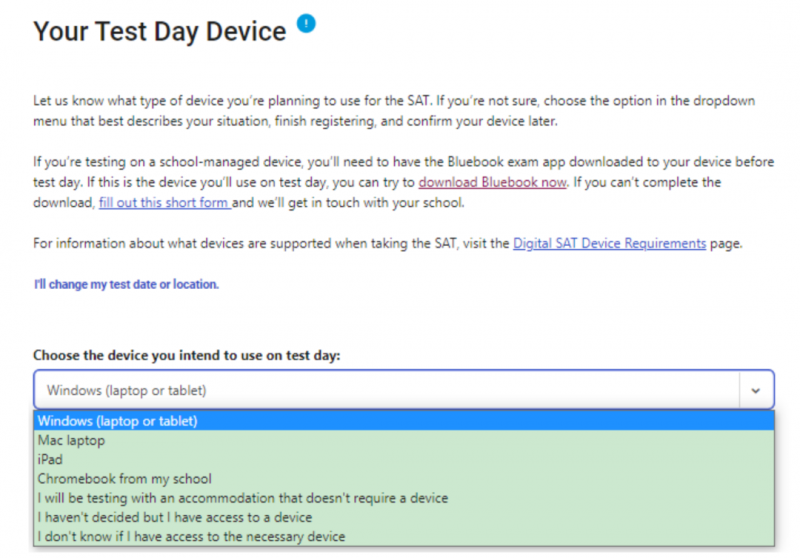Collapse the device dropdown using the chevron arrow

pos(756,391)
